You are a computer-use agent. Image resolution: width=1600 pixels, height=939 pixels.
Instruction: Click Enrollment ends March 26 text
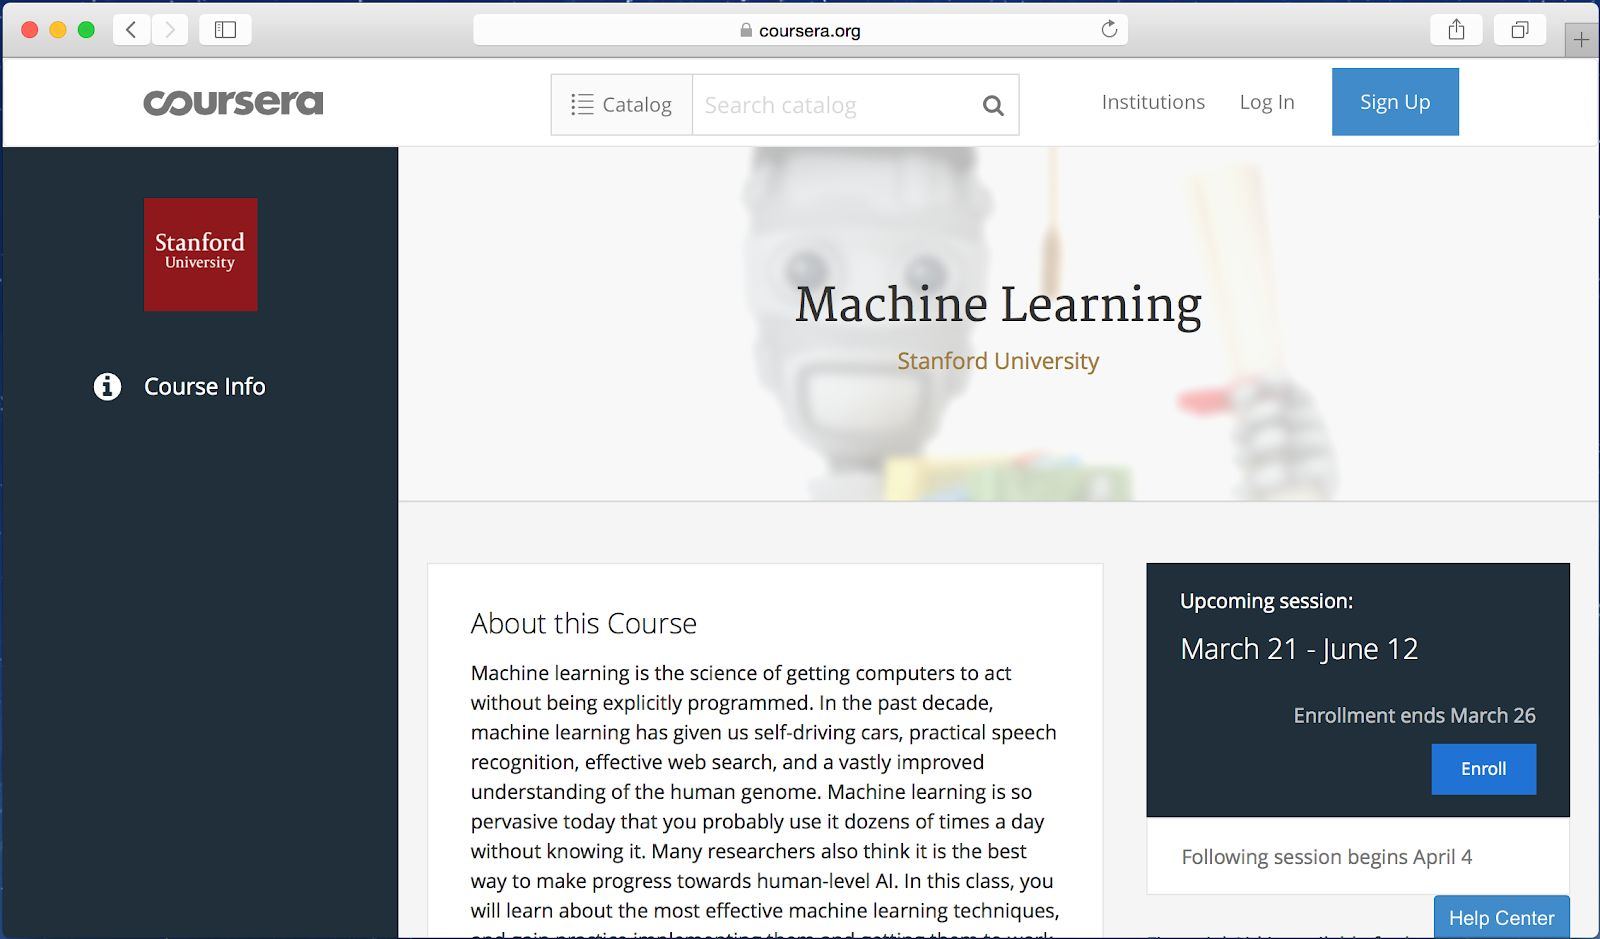click(x=1414, y=716)
